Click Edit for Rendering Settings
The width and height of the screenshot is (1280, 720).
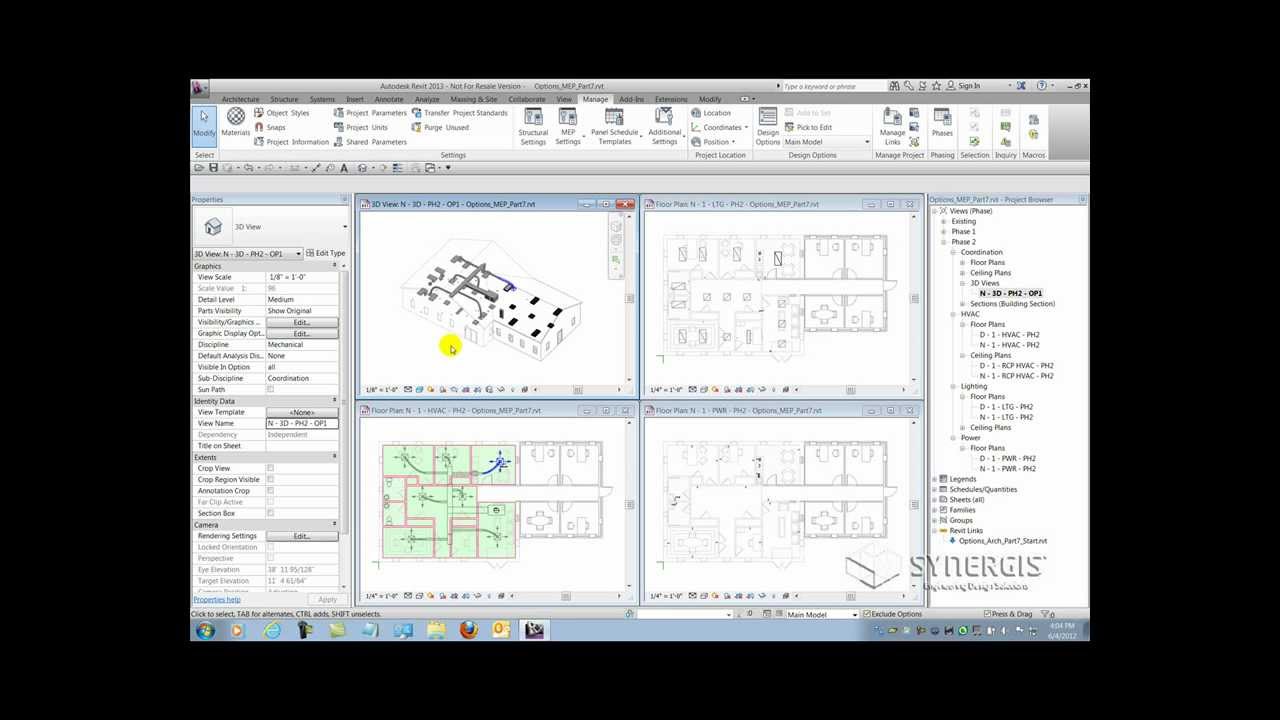(x=301, y=536)
